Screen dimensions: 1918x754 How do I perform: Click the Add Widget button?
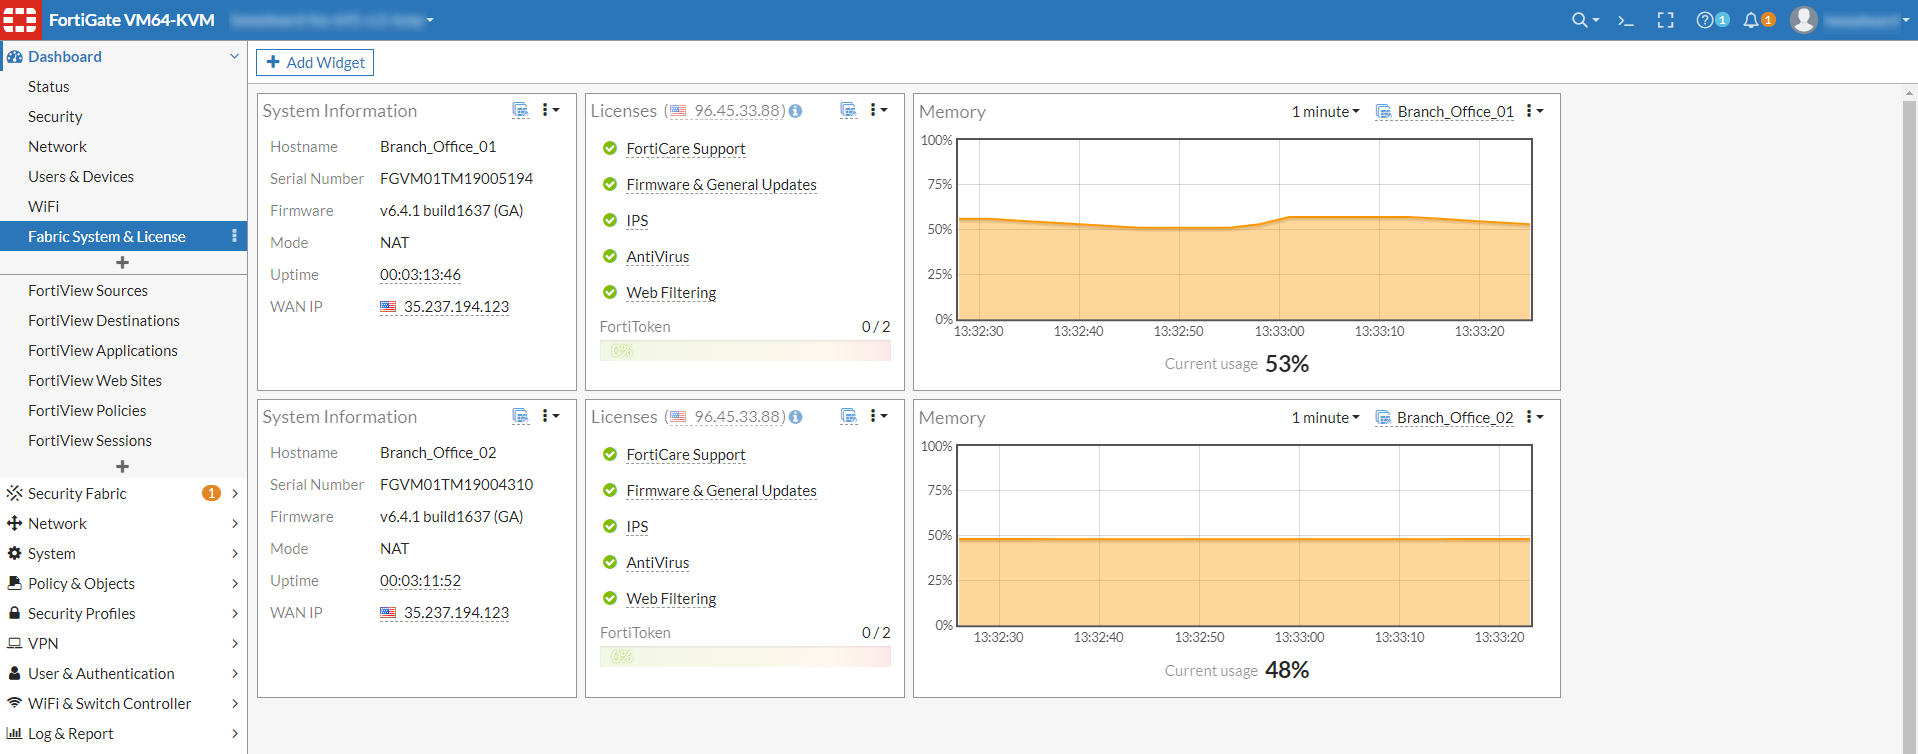point(315,62)
